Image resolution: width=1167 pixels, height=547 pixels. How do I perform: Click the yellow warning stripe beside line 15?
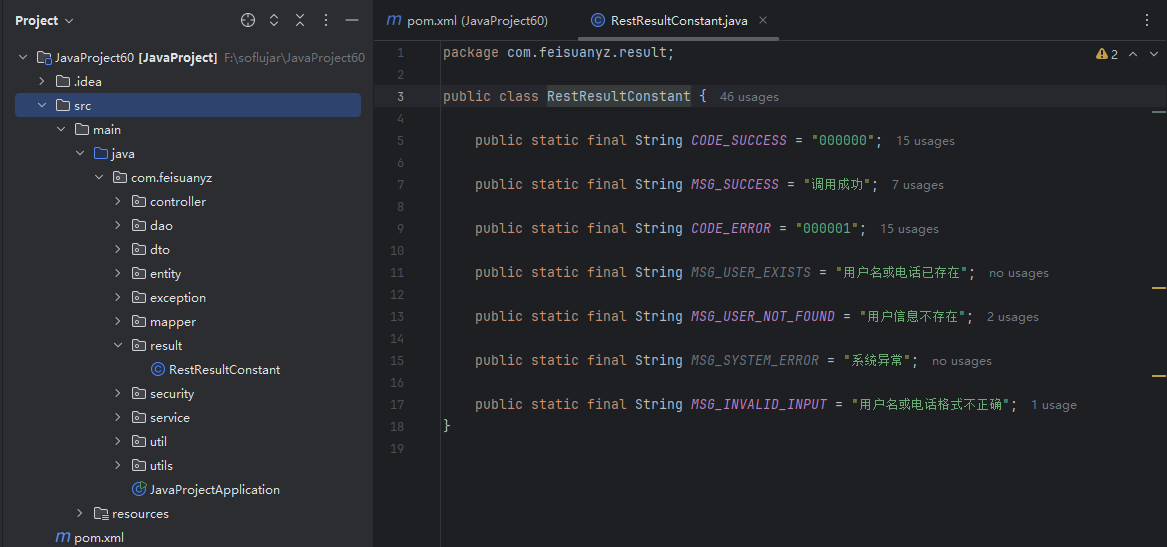click(x=1159, y=375)
